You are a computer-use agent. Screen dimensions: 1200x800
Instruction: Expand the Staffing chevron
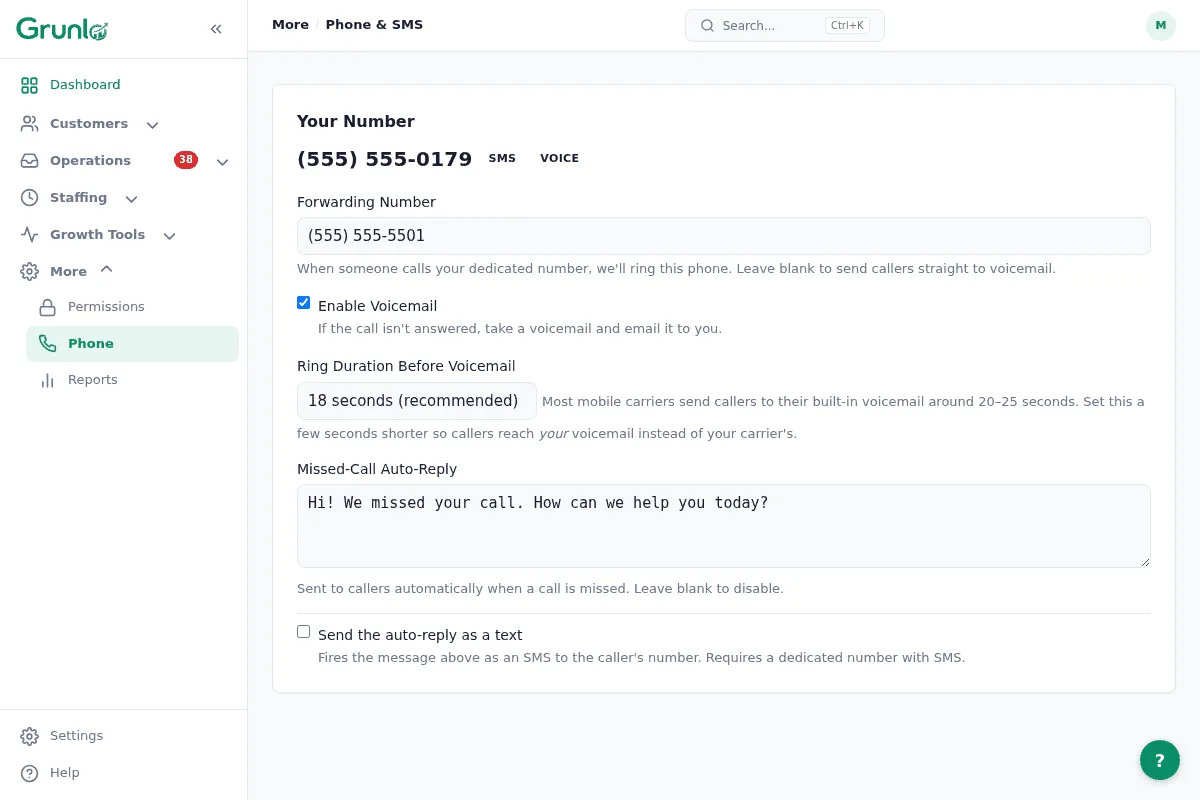[131, 199]
